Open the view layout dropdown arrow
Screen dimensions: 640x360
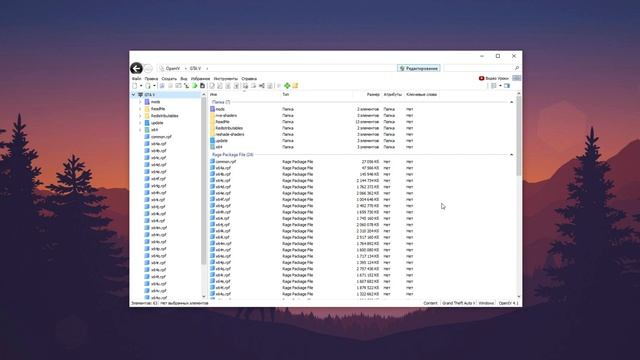tap(500, 86)
